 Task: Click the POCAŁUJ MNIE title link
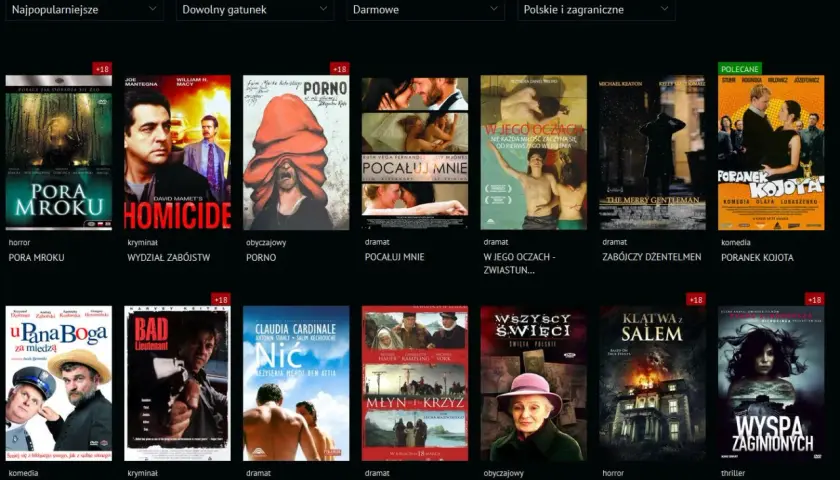click(394, 257)
